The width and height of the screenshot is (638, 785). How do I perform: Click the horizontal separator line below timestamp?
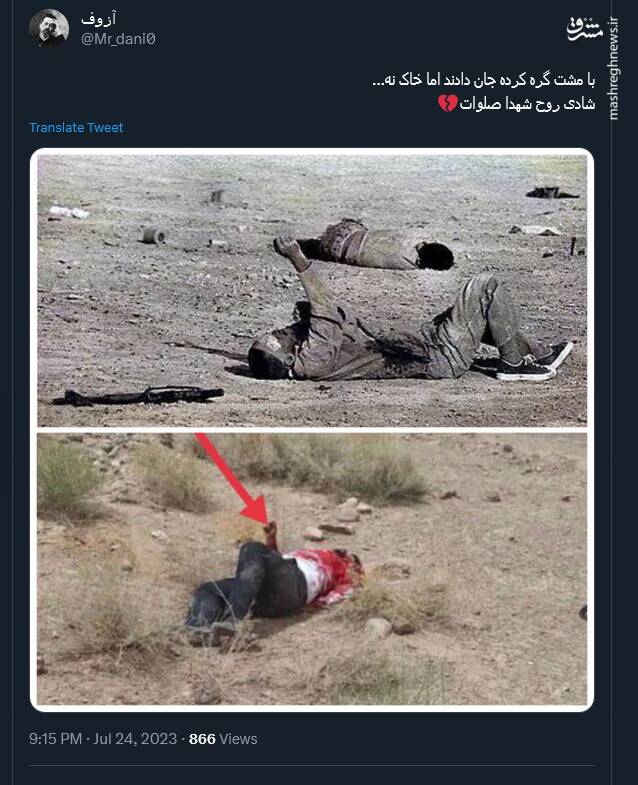click(x=312, y=765)
